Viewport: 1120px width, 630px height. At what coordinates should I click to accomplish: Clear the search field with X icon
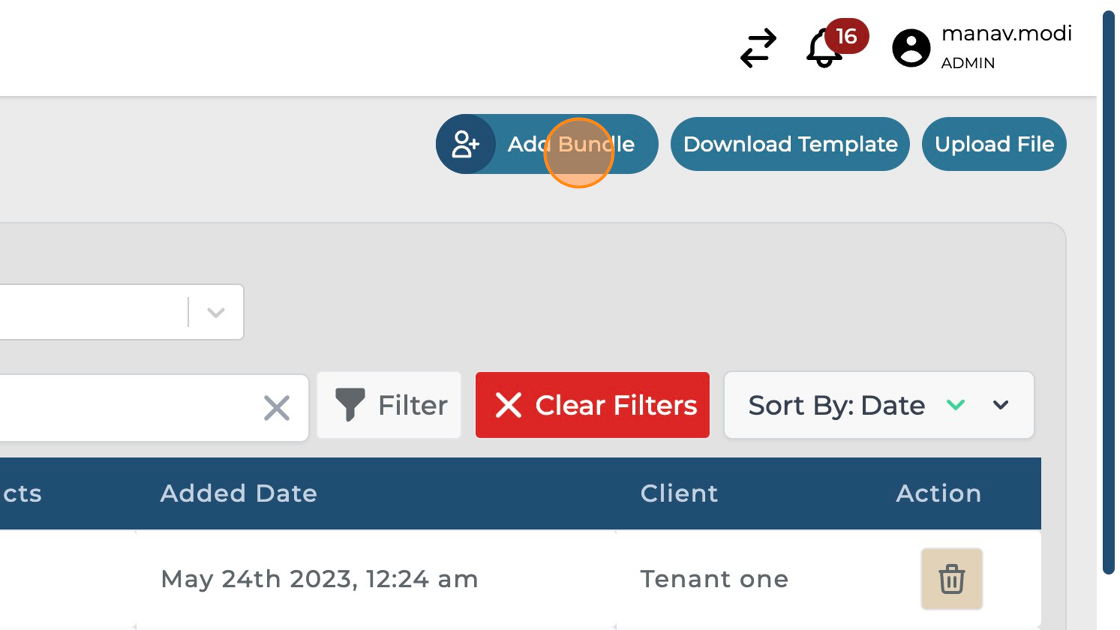pyautogui.click(x=277, y=407)
